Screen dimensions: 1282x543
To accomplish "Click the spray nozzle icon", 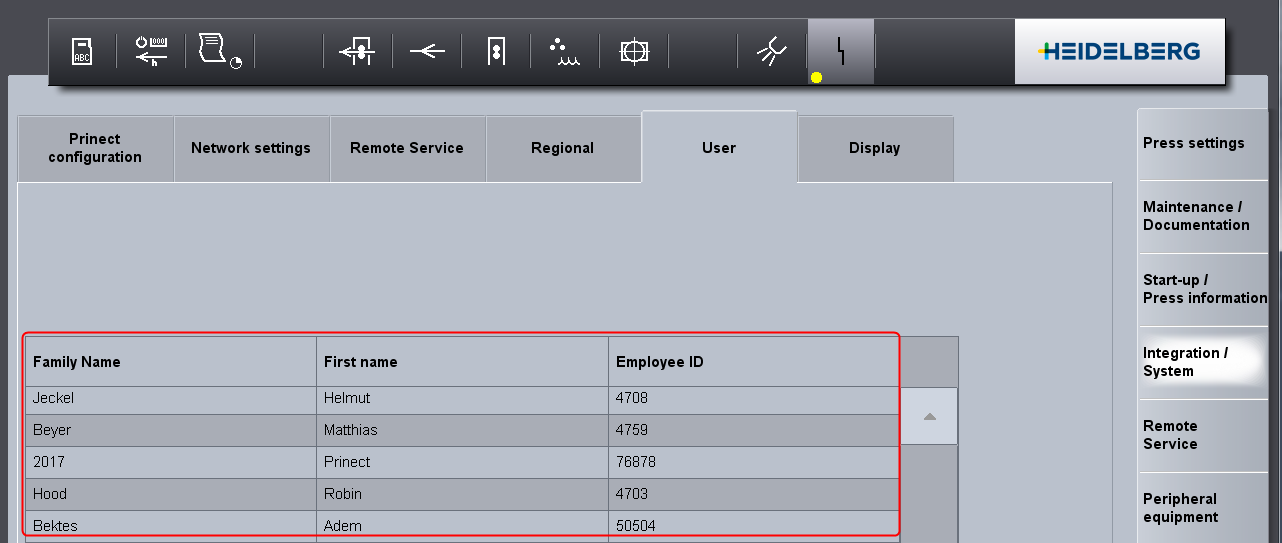I will tap(771, 51).
